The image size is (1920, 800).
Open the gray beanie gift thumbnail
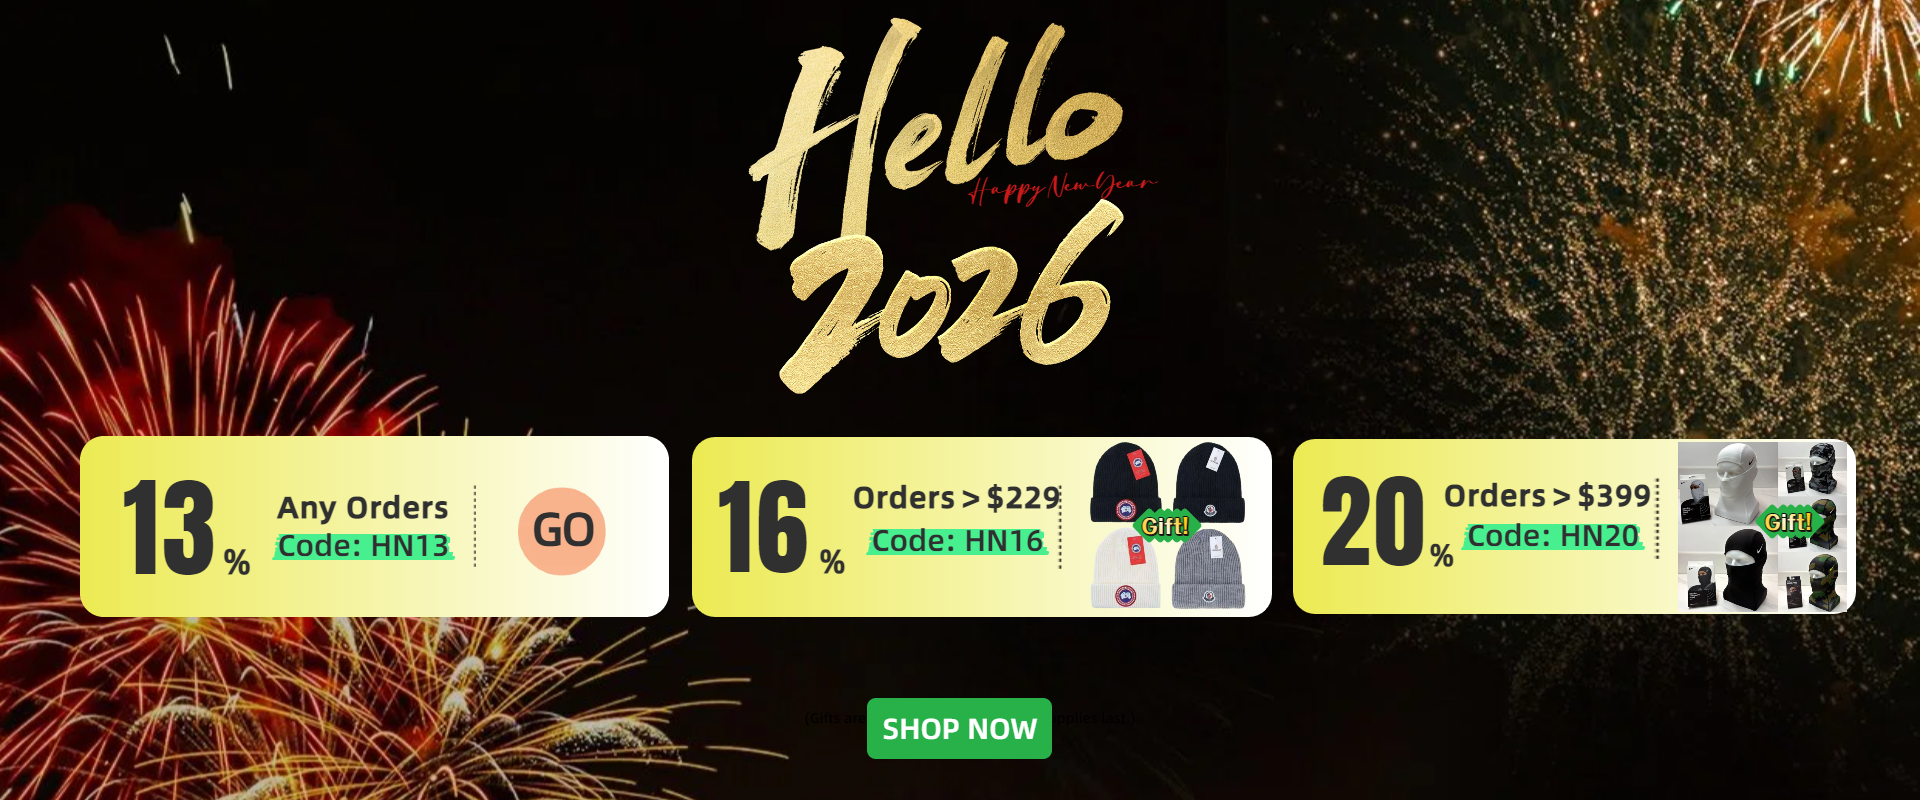point(1209,569)
